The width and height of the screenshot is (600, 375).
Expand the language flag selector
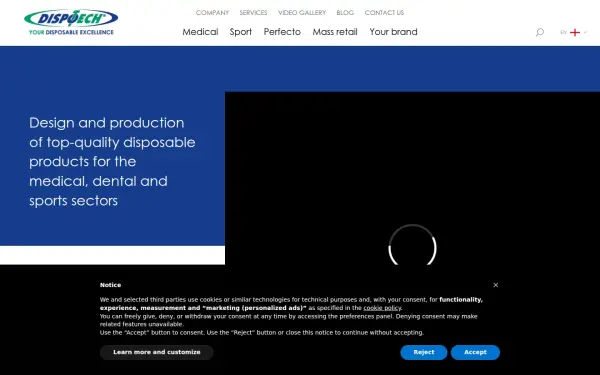573,33
